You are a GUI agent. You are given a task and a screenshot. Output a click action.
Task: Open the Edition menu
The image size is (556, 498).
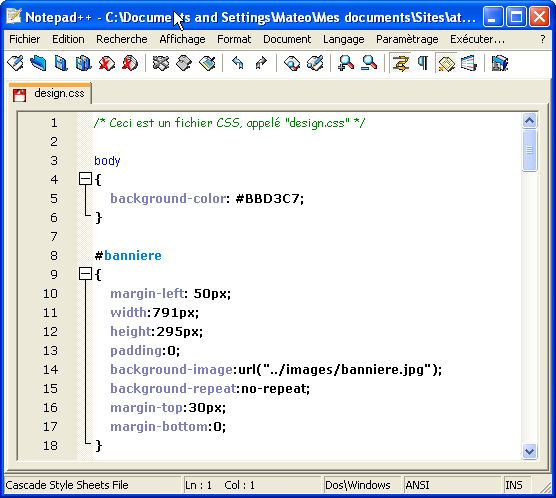click(68, 39)
